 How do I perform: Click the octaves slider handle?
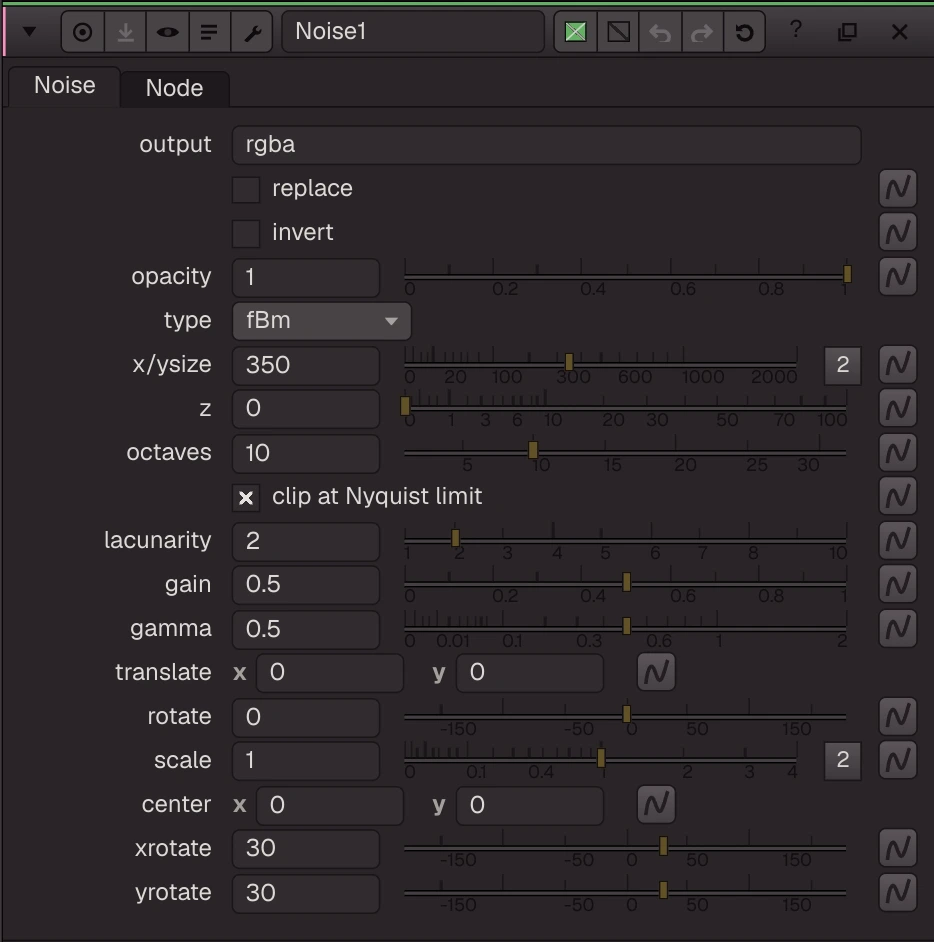pos(533,450)
